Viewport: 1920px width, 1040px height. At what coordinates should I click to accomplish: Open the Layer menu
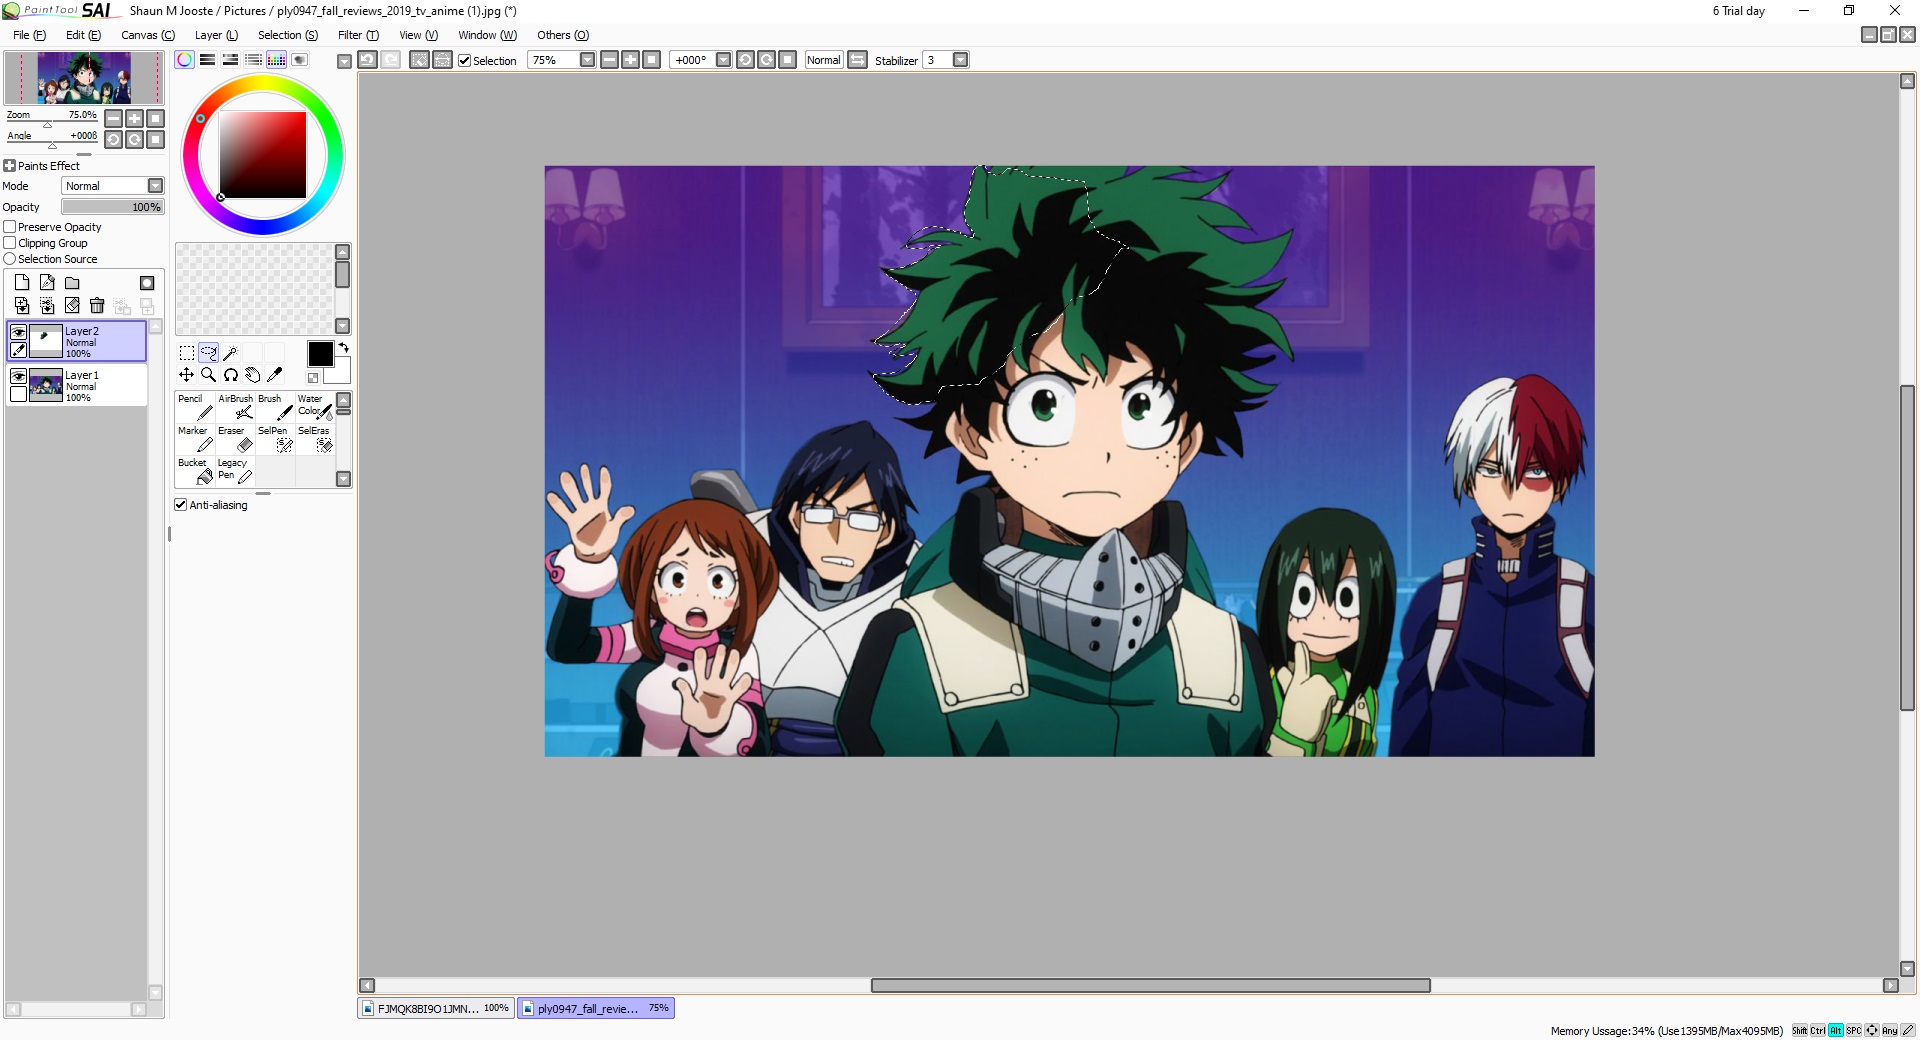coord(216,35)
